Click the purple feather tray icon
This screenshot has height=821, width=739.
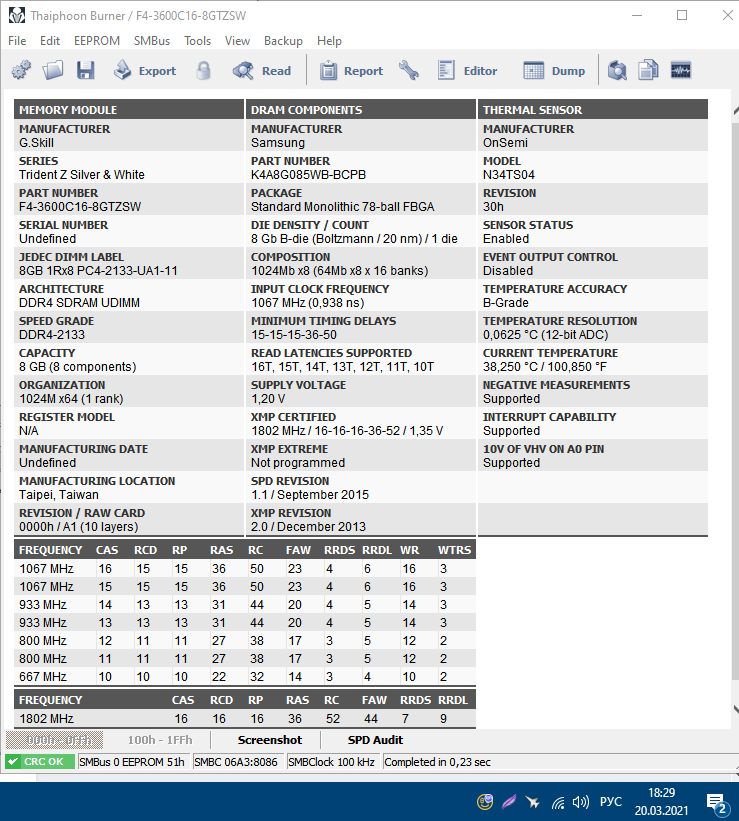[x=509, y=802]
